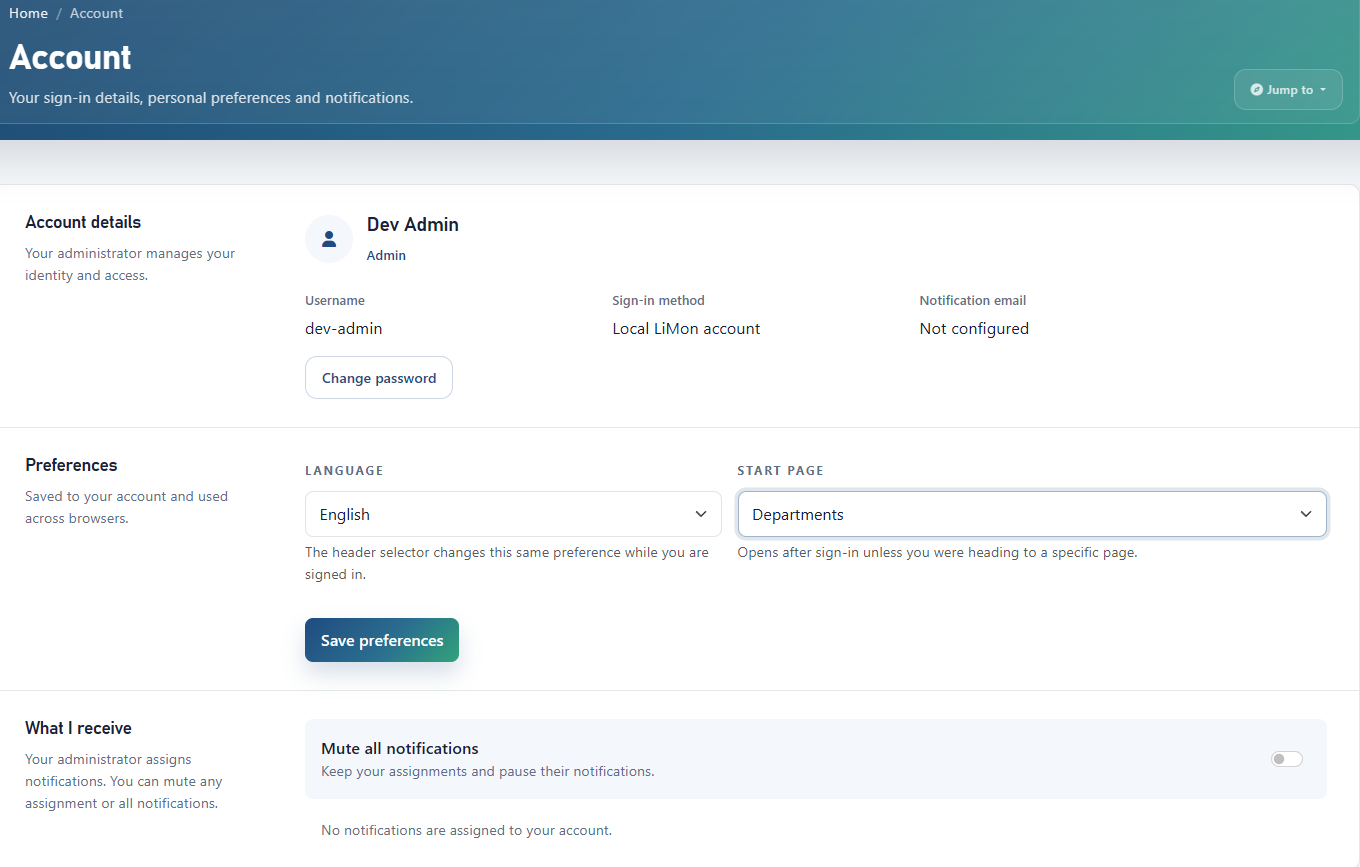Click the Username field label

(335, 300)
